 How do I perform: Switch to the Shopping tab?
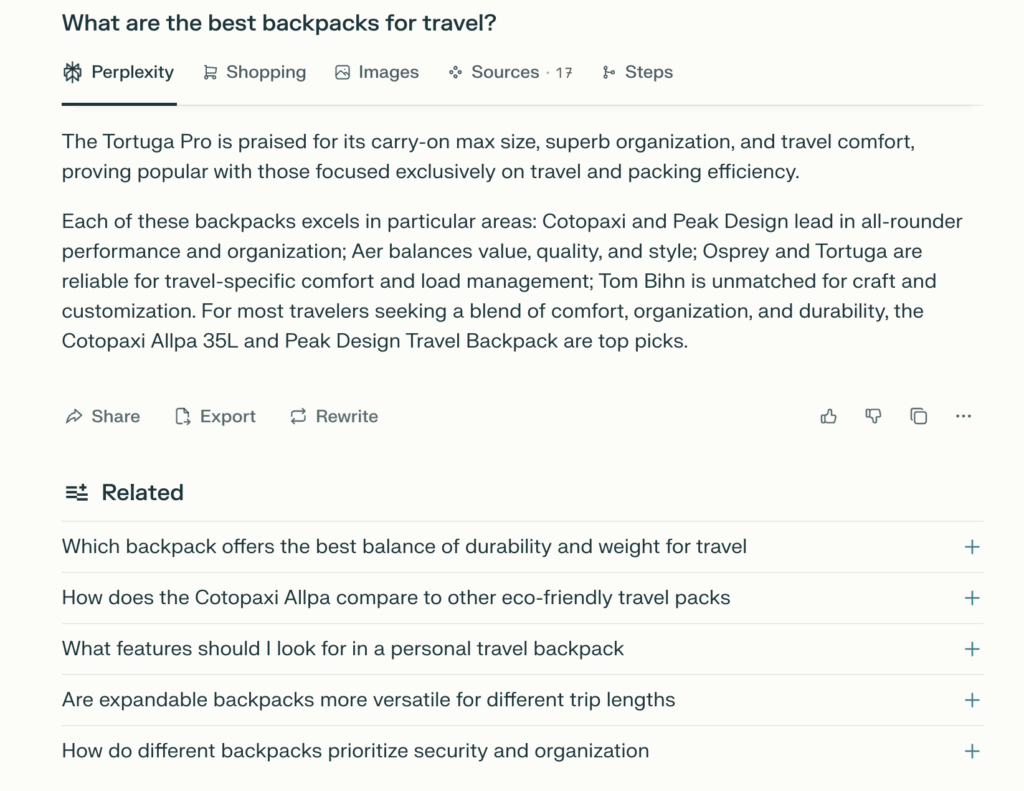click(255, 72)
